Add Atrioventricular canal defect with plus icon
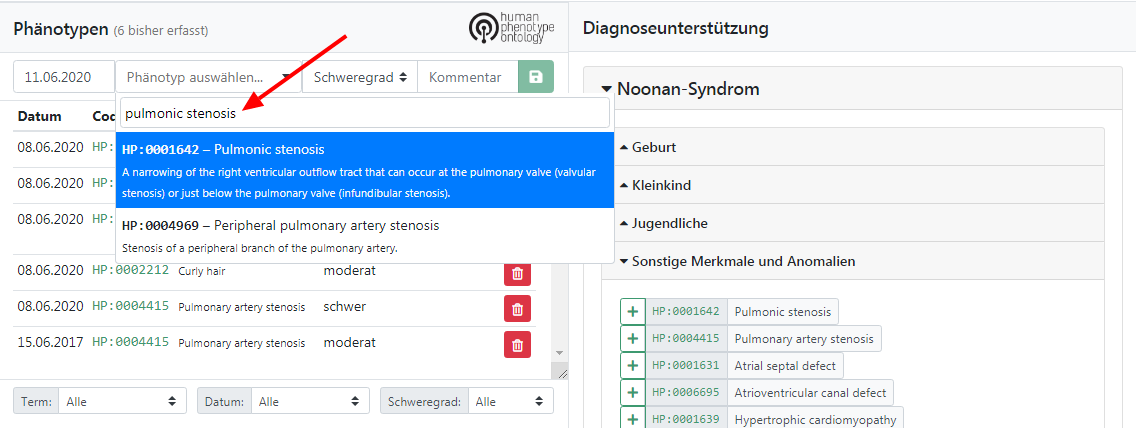 click(x=632, y=393)
